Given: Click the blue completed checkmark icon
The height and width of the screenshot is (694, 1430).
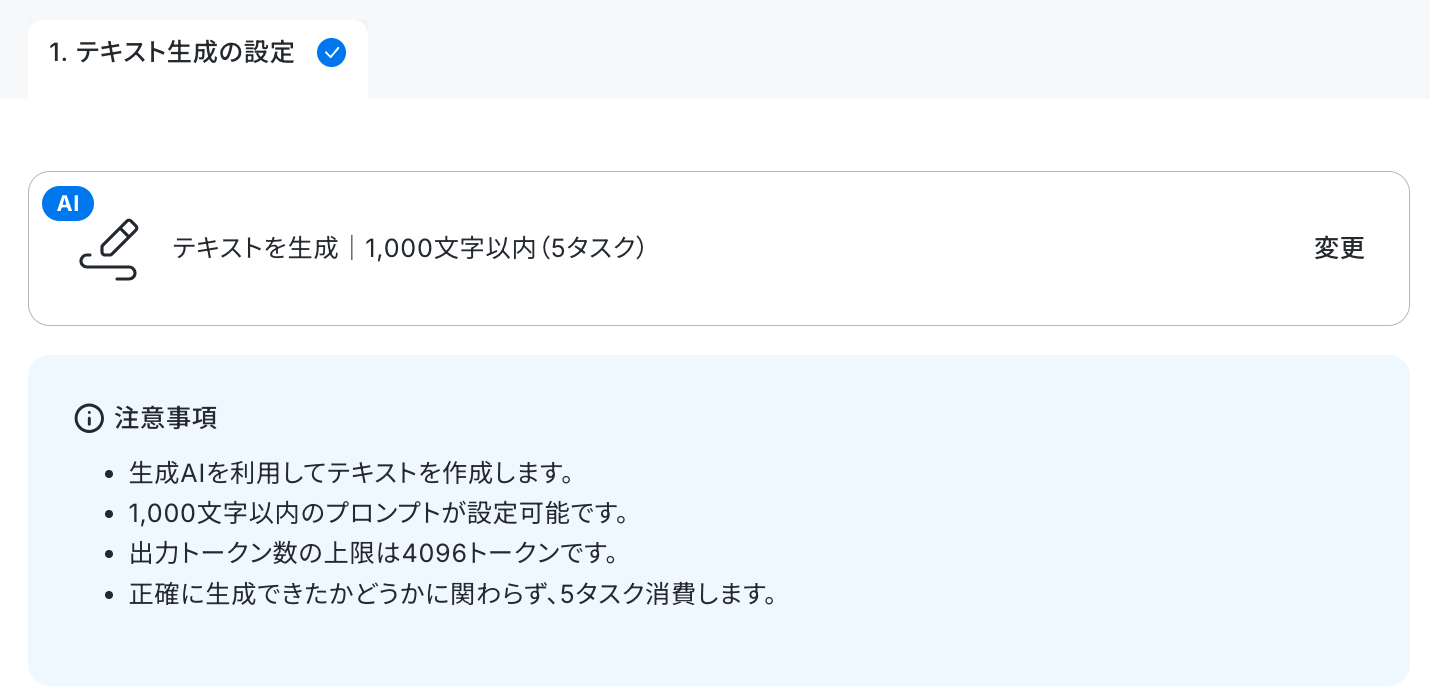Looking at the screenshot, I should point(331,53).
